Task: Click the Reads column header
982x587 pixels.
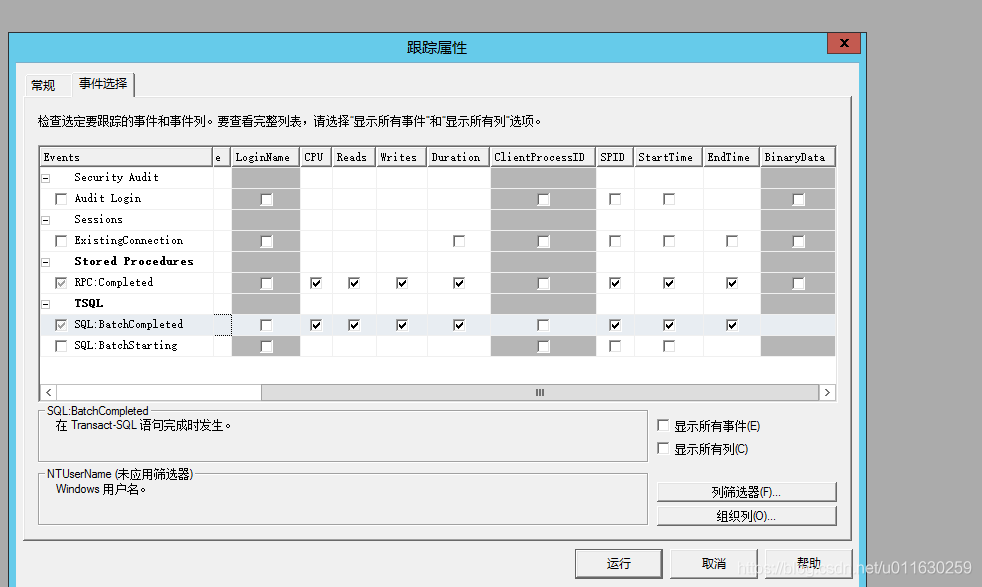Action: (x=354, y=157)
